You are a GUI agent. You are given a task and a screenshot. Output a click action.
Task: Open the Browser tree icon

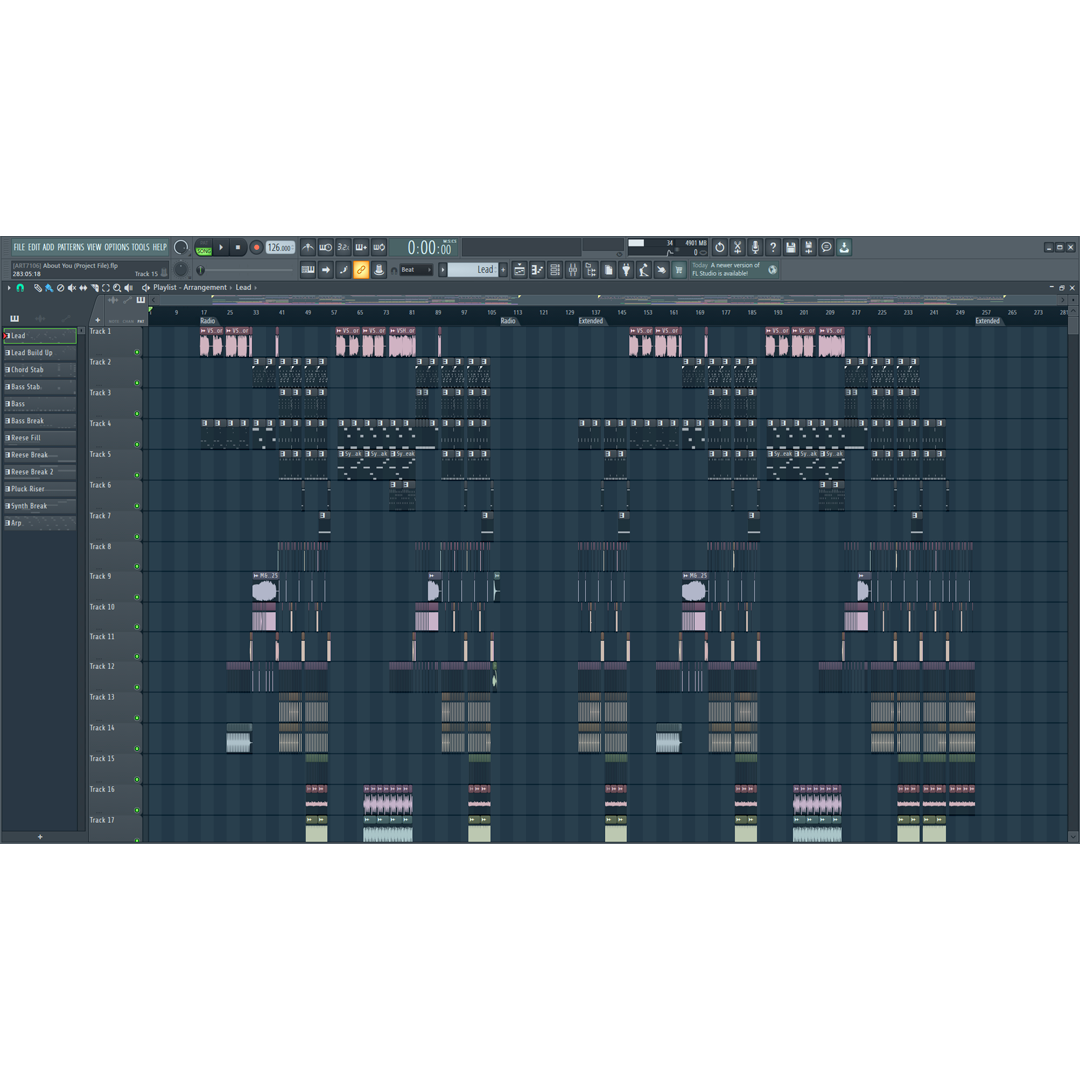[590, 270]
